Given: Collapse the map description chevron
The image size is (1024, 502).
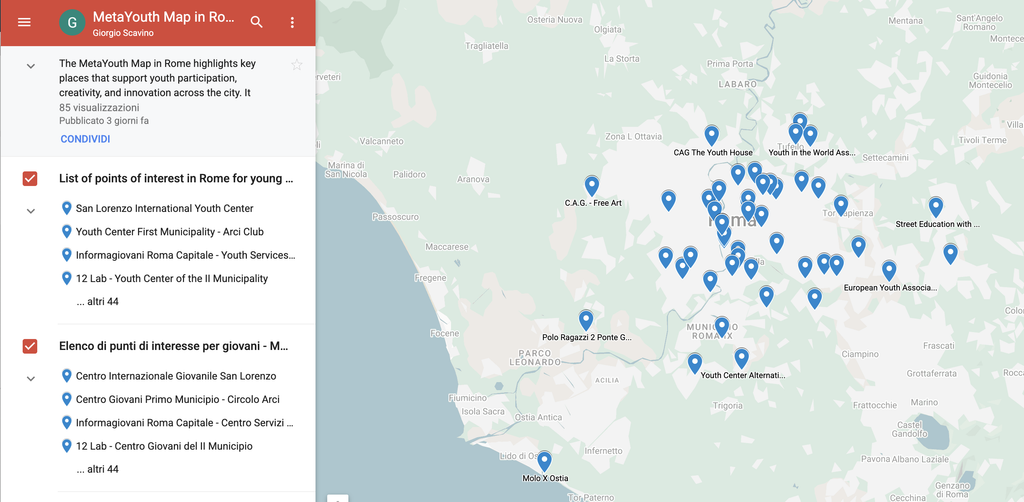Looking at the screenshot, I should coord(31,66).
